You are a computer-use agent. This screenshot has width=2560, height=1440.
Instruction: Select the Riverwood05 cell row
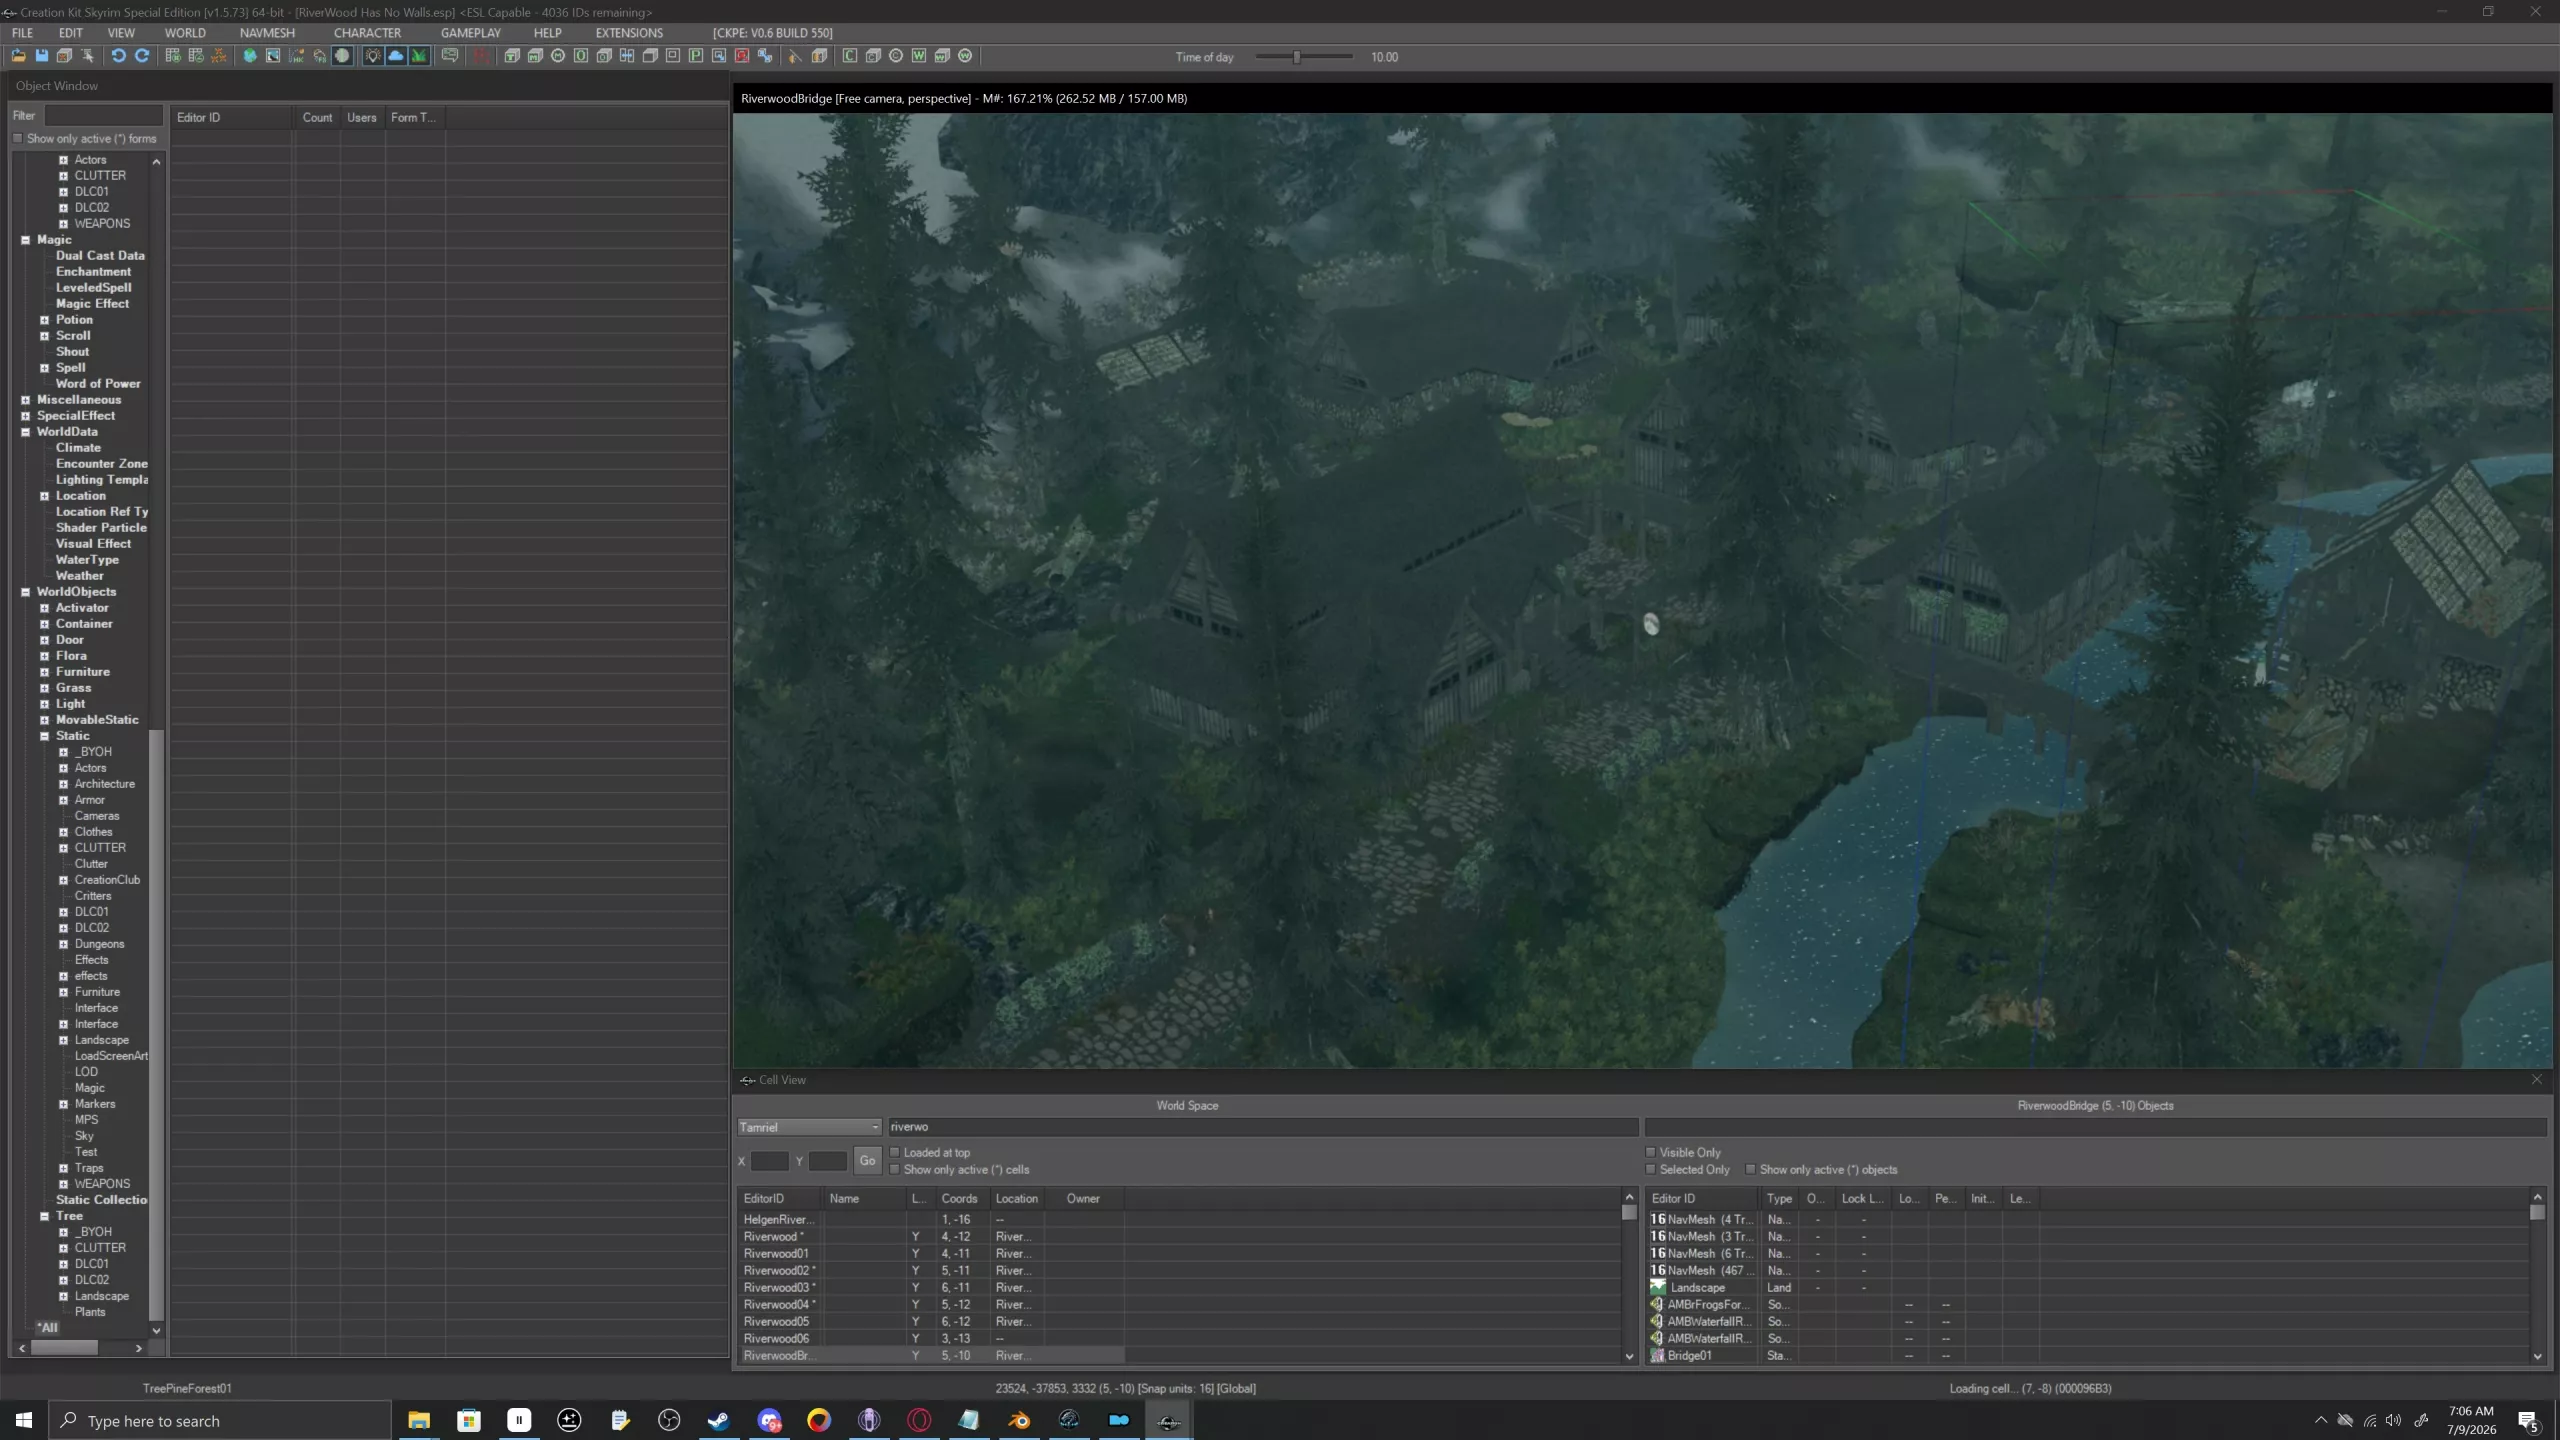tap(933, 1321)
